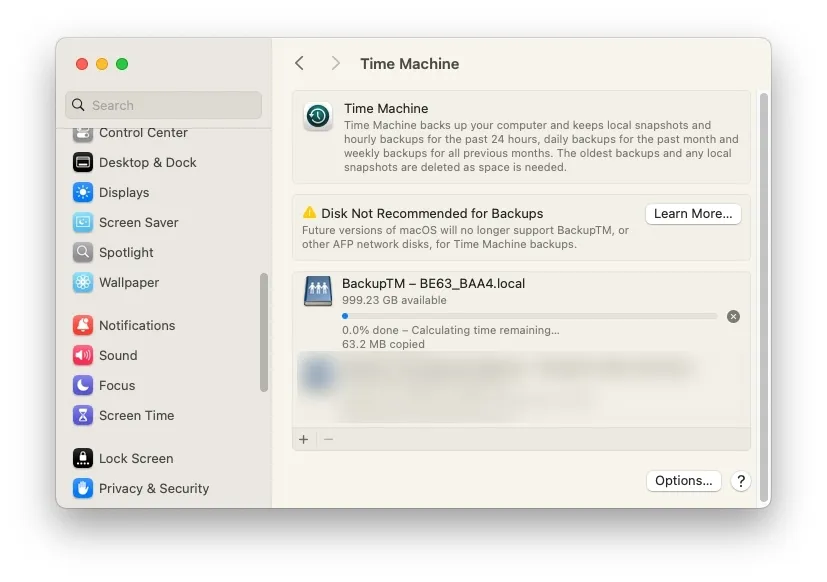
Task: Cancel the backup with the X button
Action: tap(733, 317)
